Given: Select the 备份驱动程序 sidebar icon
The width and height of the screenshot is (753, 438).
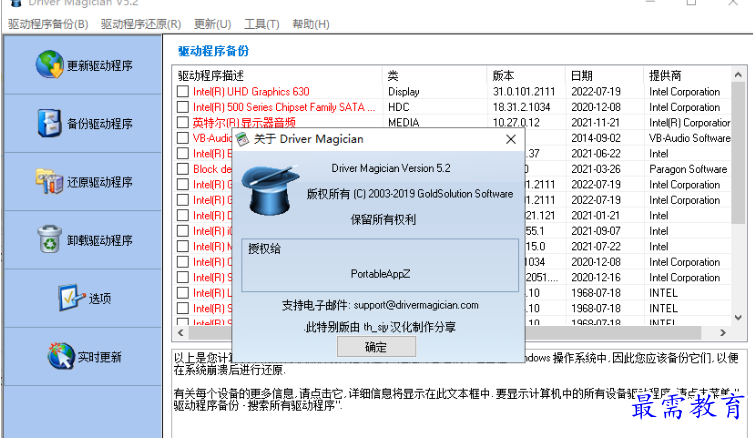Looking at the screenshot, I should tap(49, 123).
